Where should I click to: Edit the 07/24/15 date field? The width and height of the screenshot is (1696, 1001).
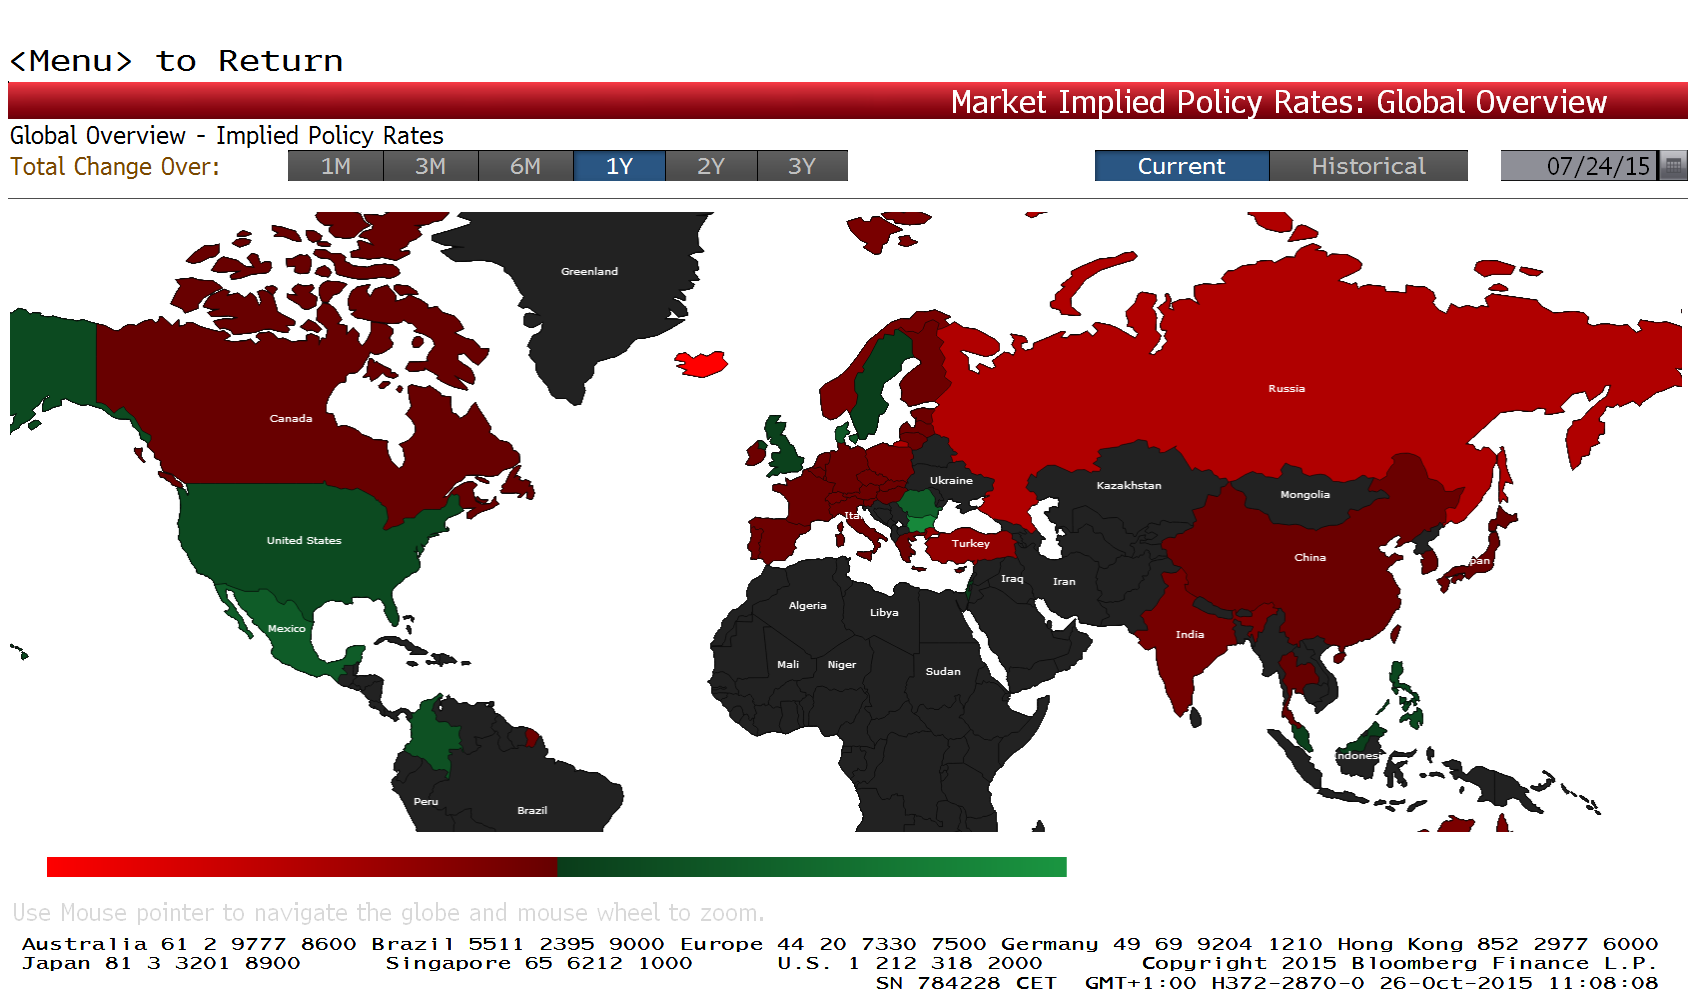tap(1579, 166)
